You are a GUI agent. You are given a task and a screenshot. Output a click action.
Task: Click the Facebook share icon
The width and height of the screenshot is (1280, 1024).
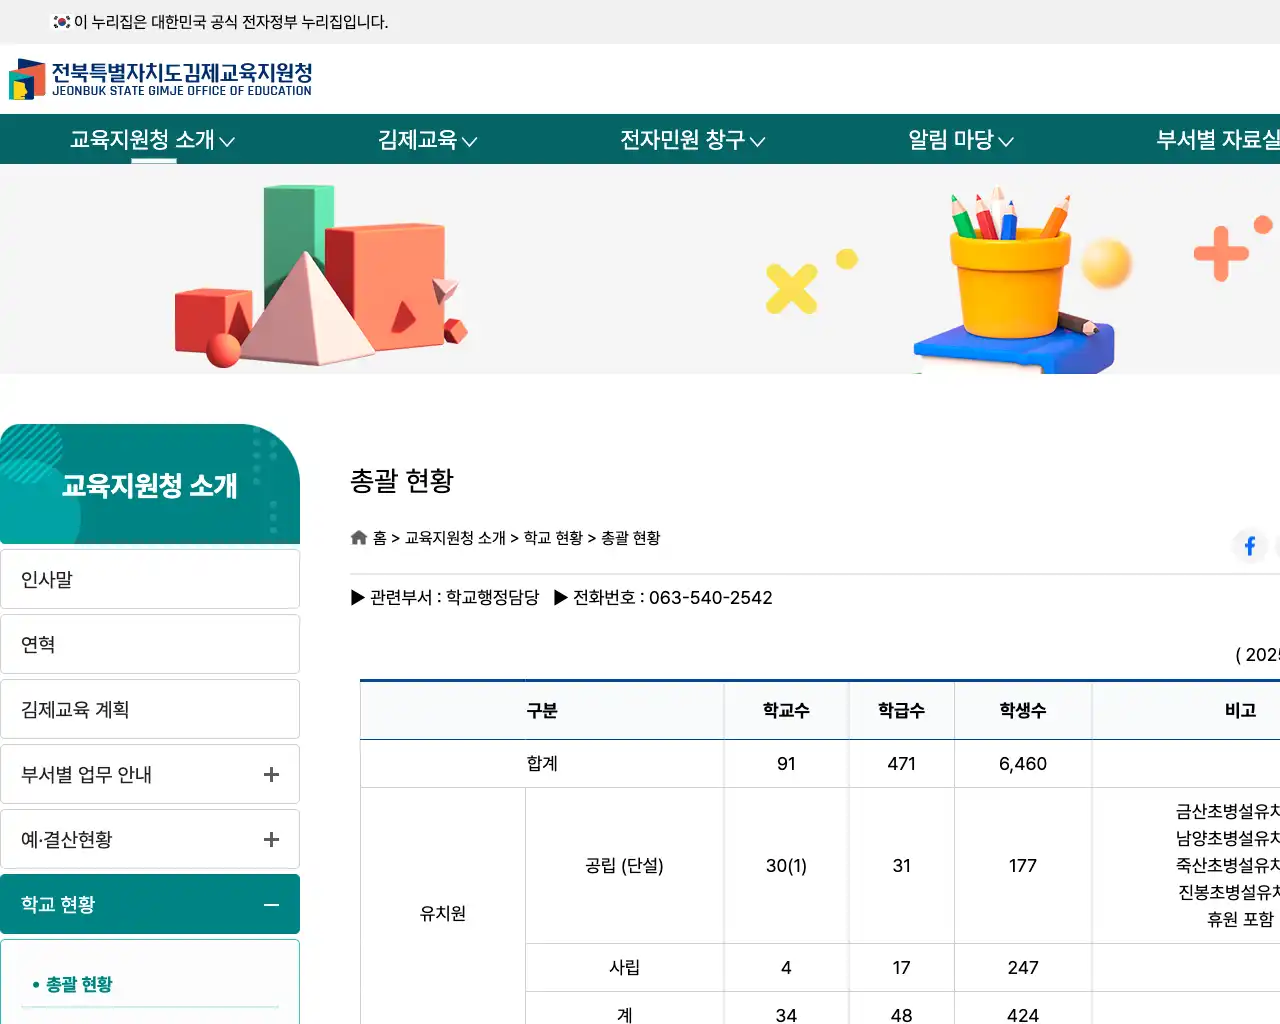coord(1249,545)
